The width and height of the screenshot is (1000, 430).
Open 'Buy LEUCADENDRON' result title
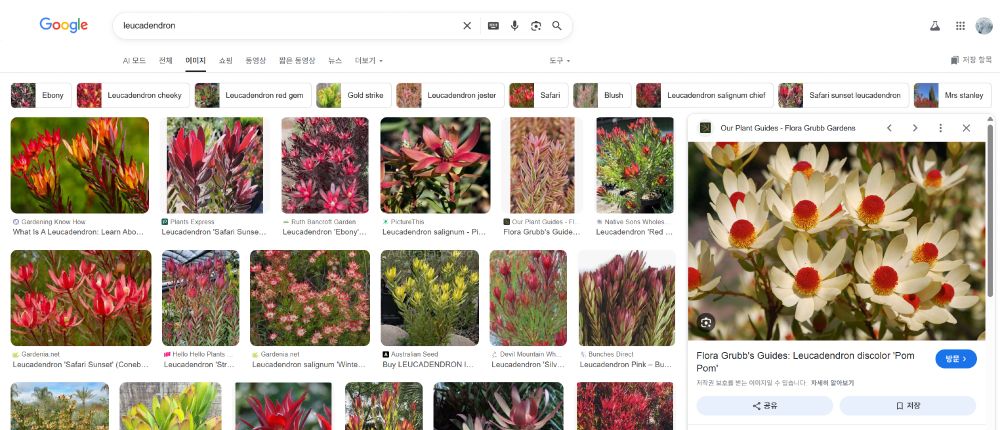[428, 364]
